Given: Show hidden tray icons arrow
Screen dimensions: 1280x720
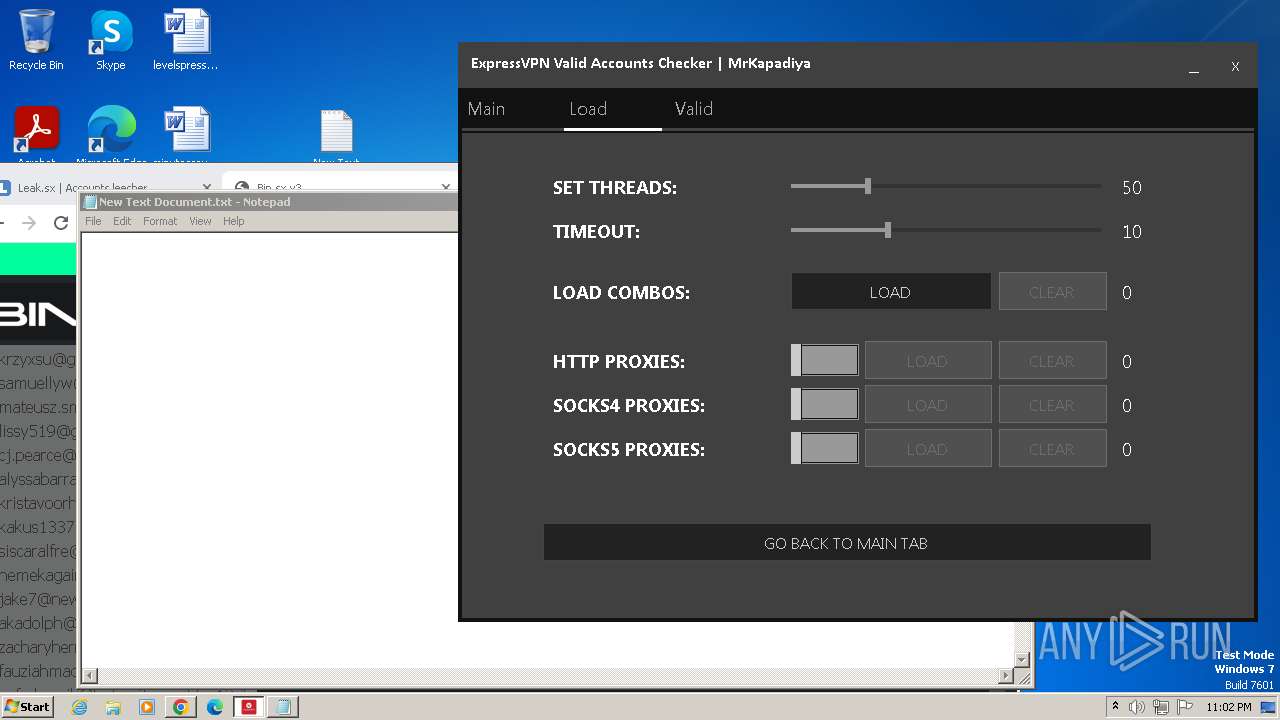Looking at the screenshot, I should [x=1116, y=707].
